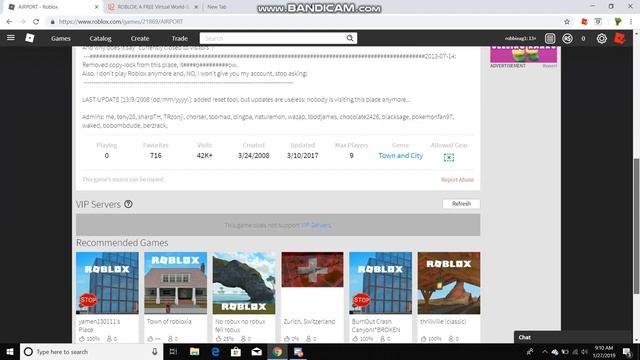Click the taskbar clock showing 9:10 AM

coord(604,351)
